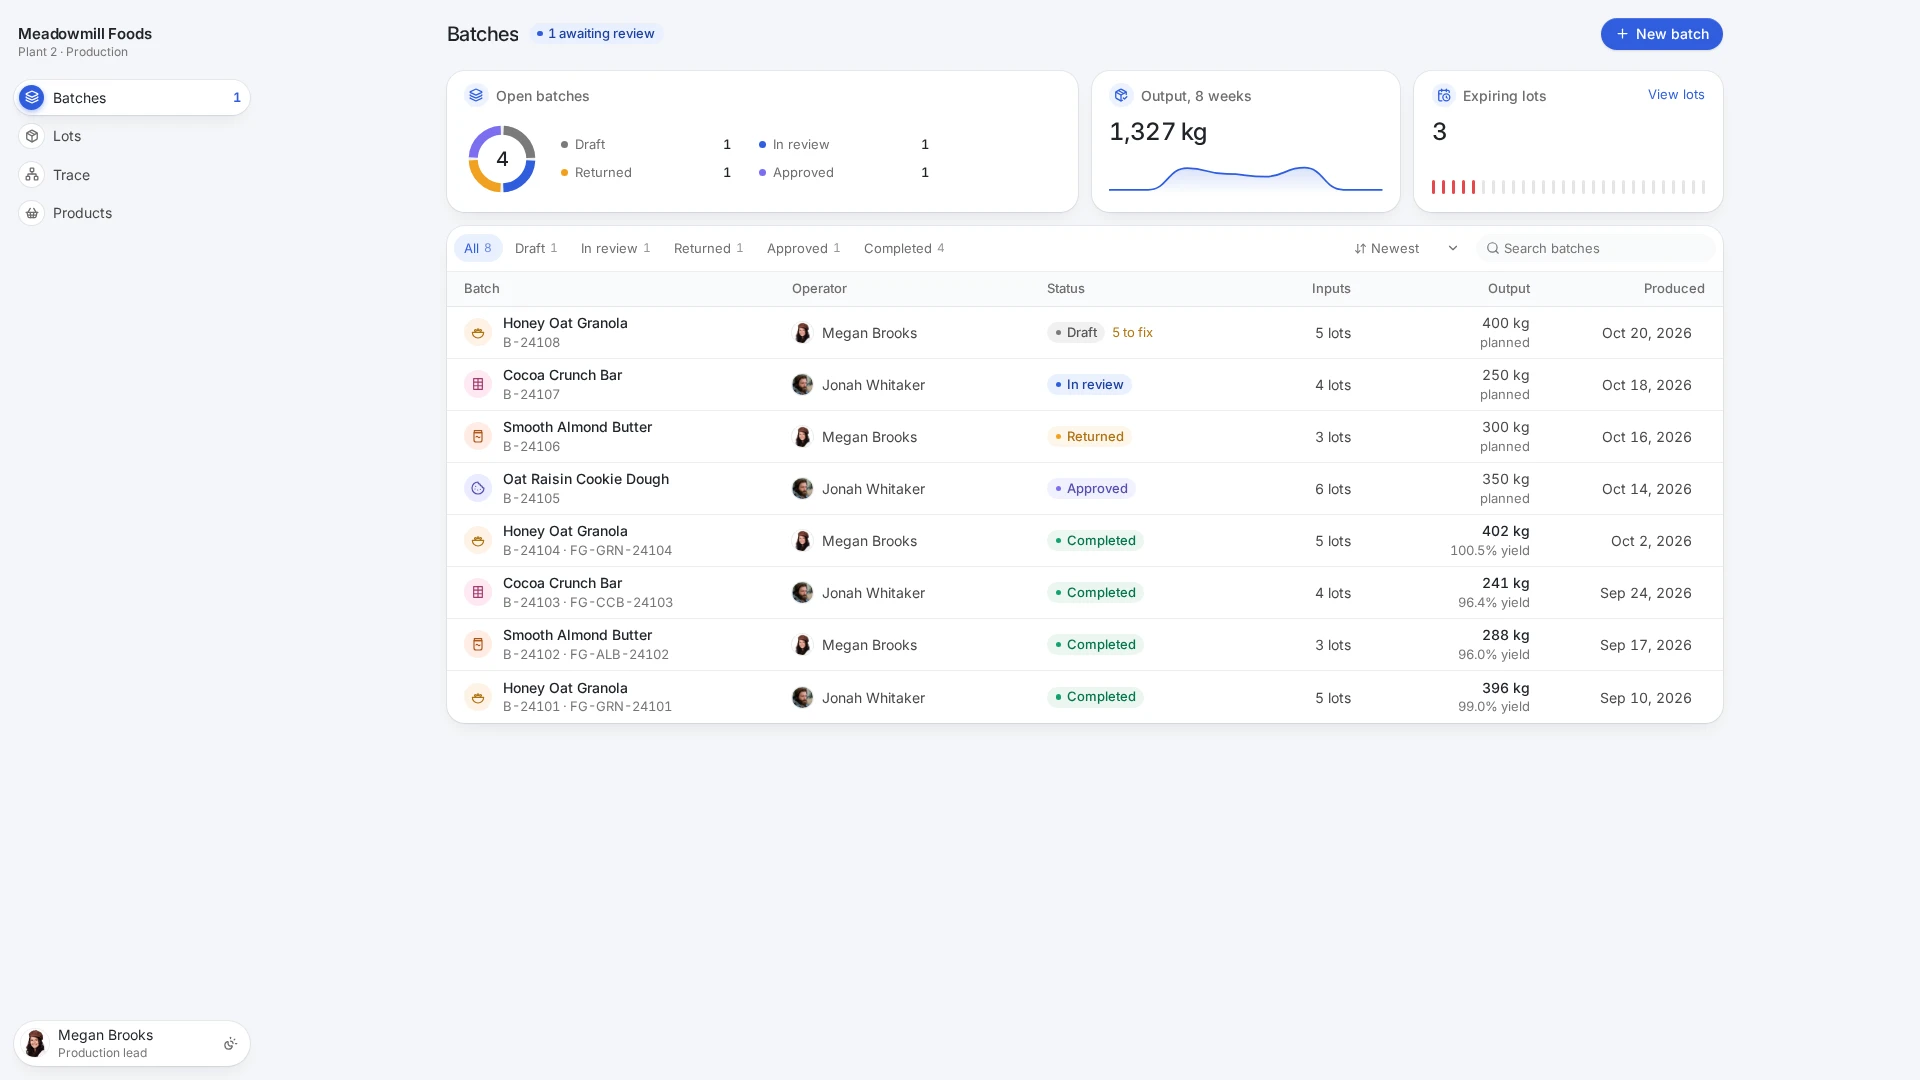Image resolution: width=1920 pixels, height=1080 pixels.
Task: Open the View lots link
Action: click(x=1676, y=95)
